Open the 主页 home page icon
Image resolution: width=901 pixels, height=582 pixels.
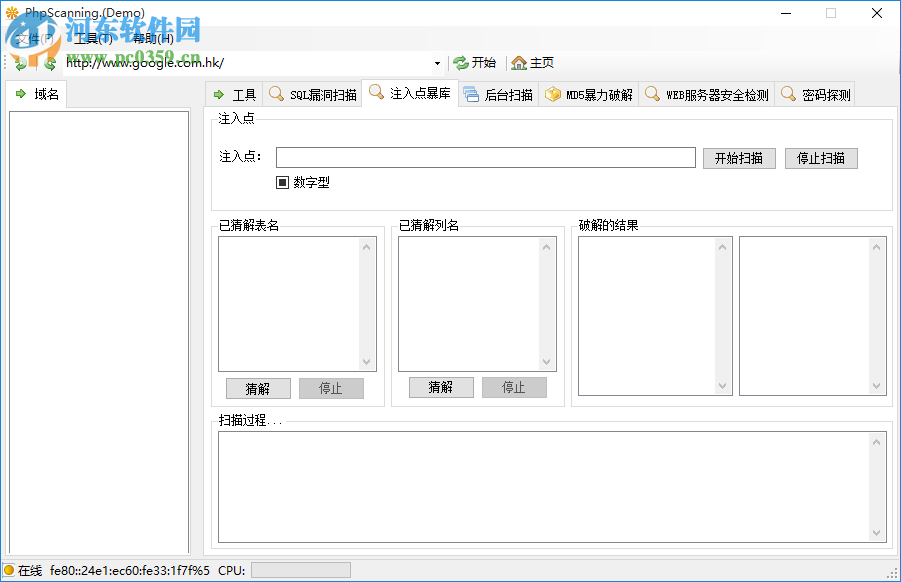click(x=517, y=62)
